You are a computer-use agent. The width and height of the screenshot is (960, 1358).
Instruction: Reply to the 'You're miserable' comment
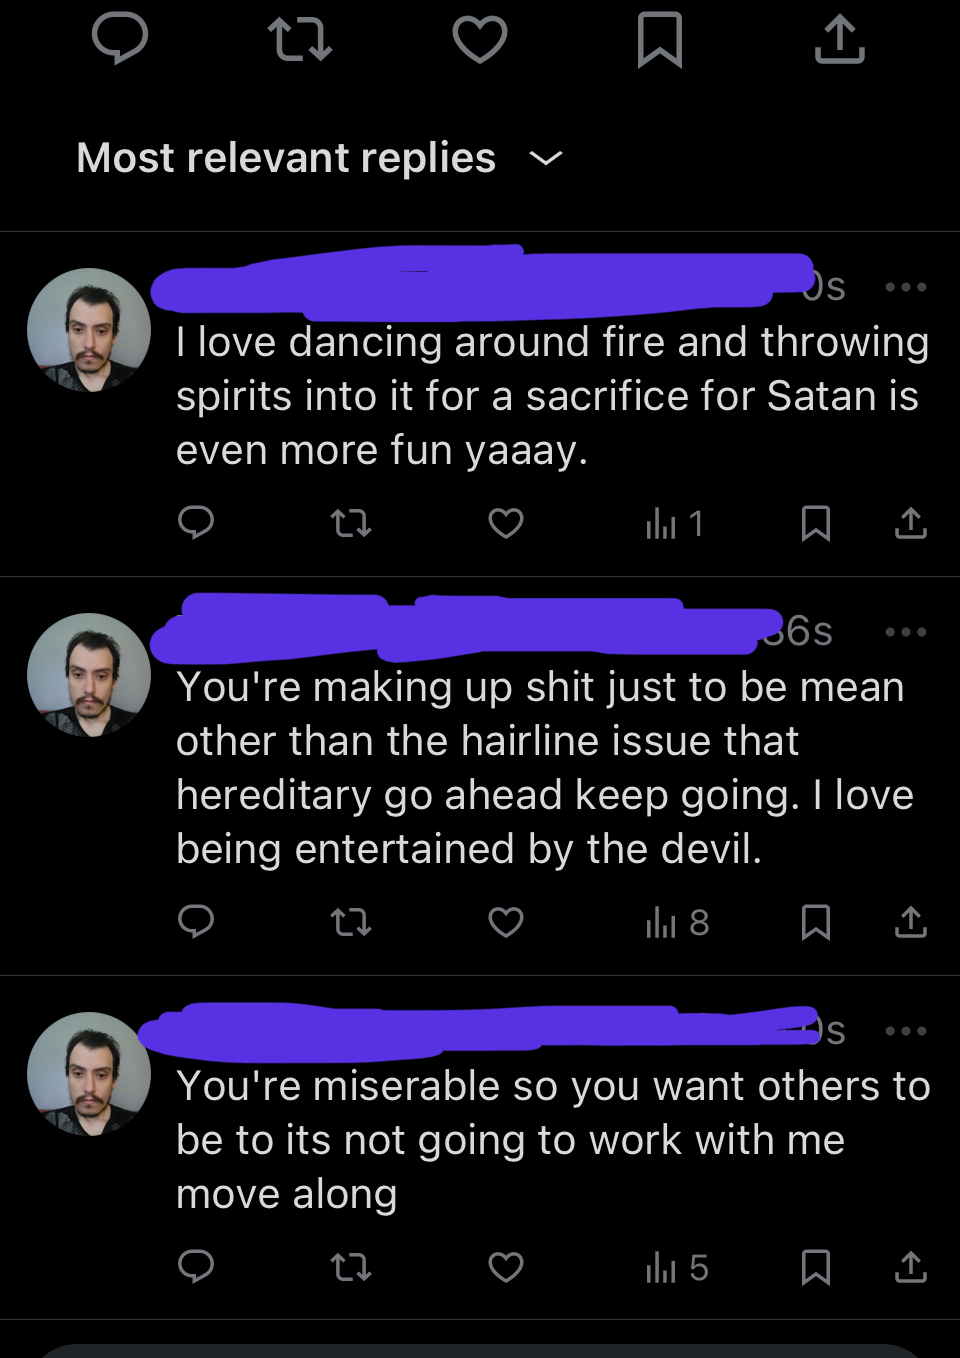[196, 1267]
